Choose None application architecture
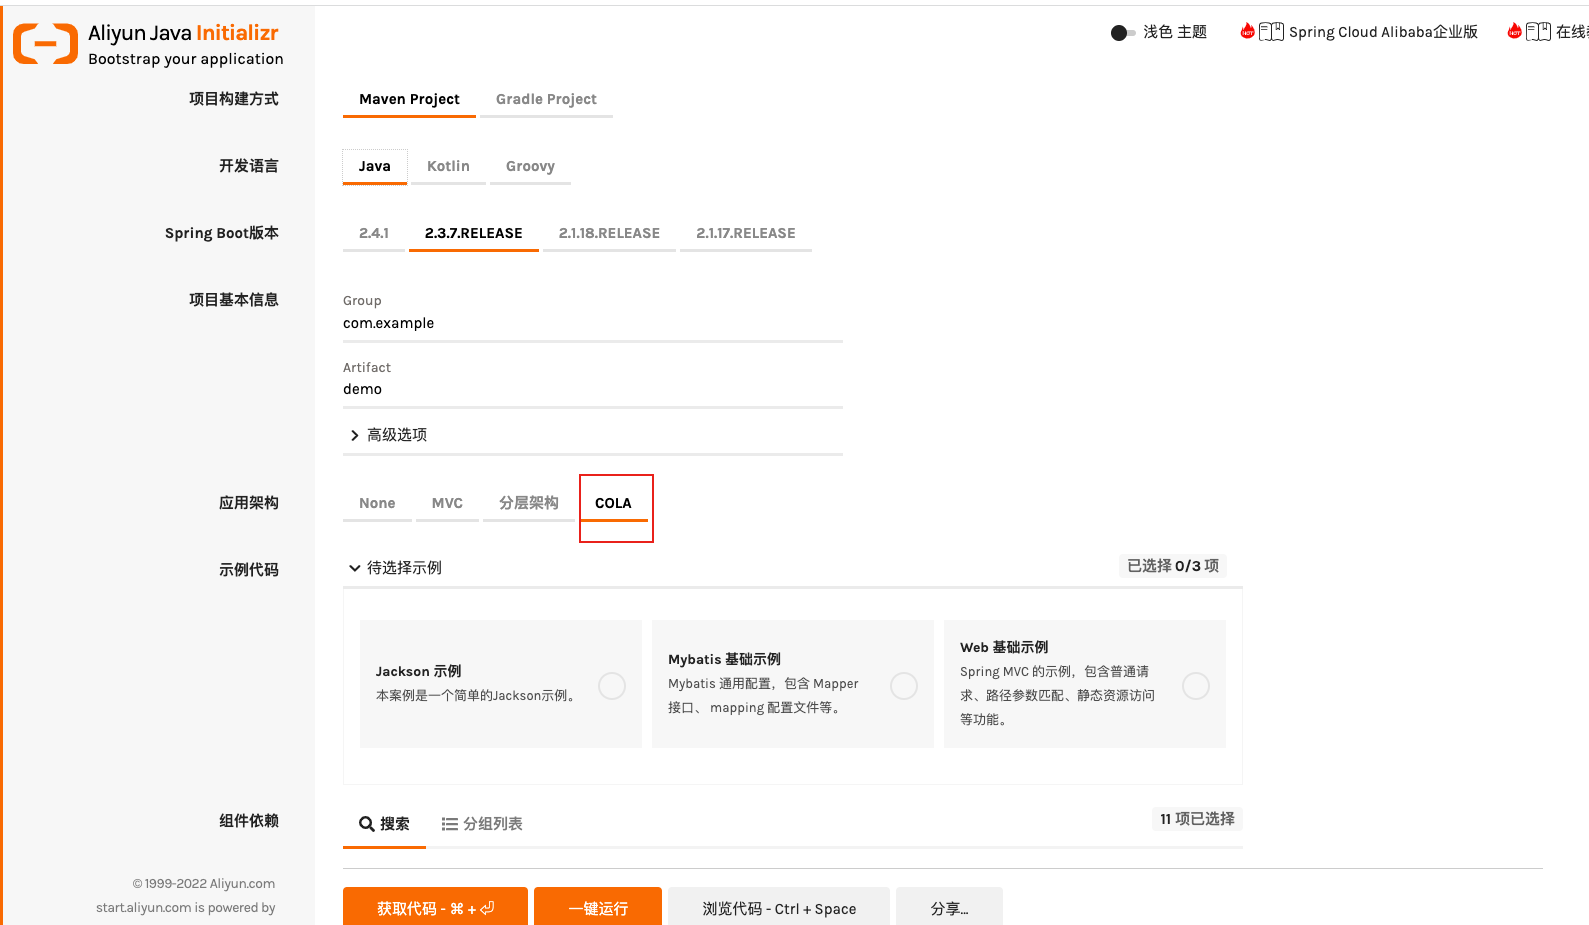Viewport: 1589px width, 925px height. tap(377, 503)
